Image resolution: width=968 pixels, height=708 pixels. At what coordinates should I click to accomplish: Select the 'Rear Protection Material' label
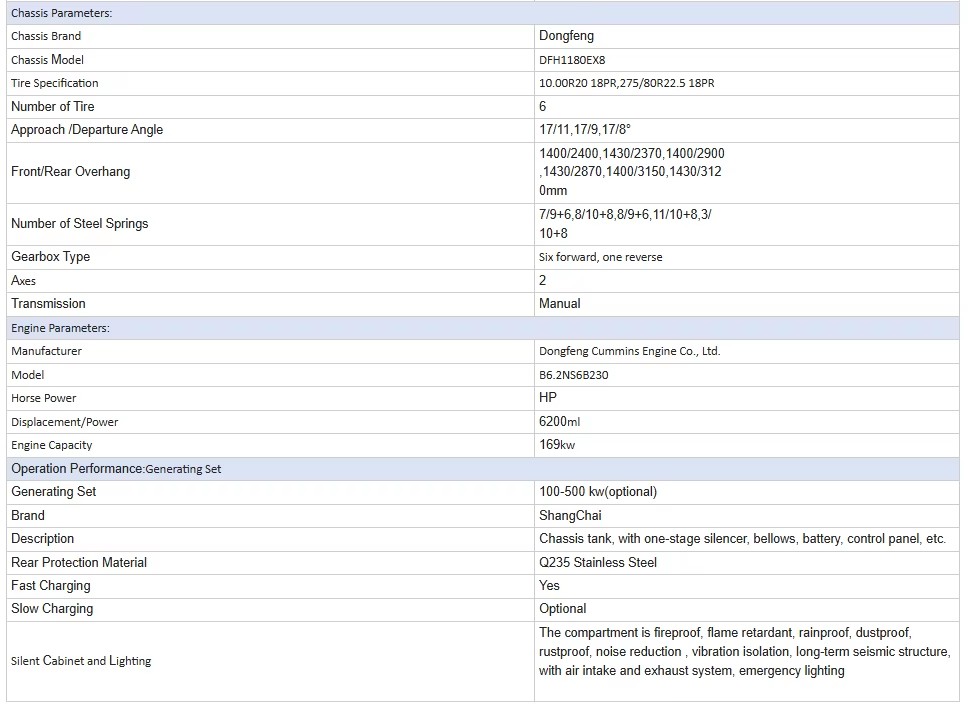79,563
